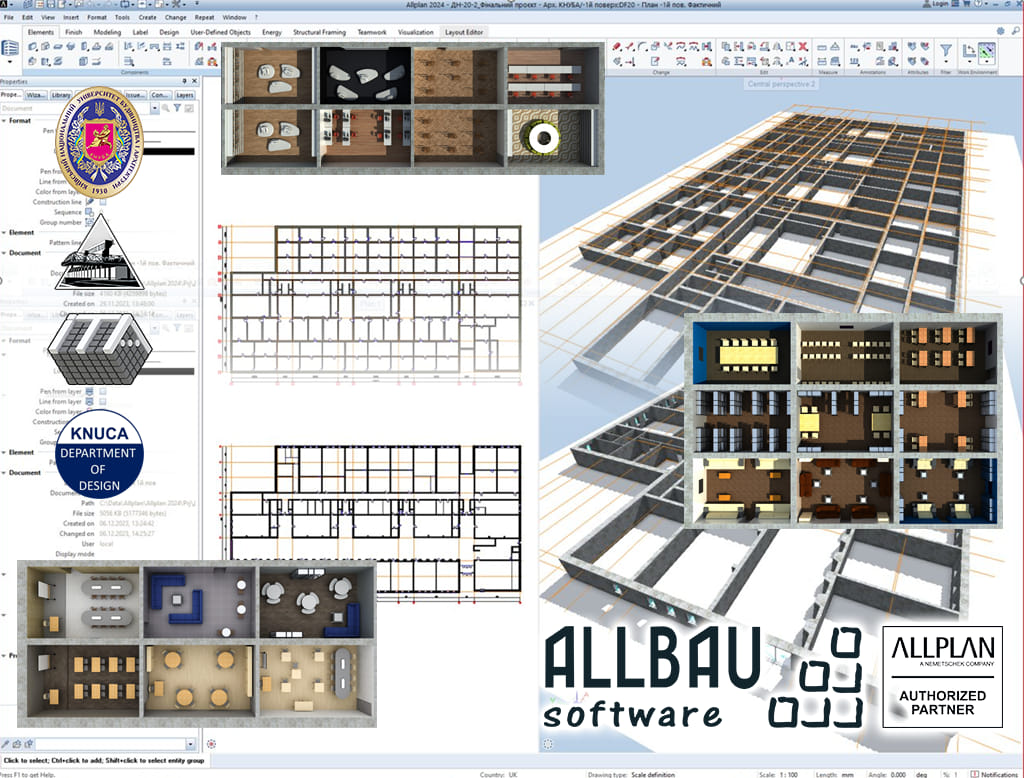Open the shopping cart icon in title bar
This screenshot has height=778, width=1024.
tap(967, 4)
